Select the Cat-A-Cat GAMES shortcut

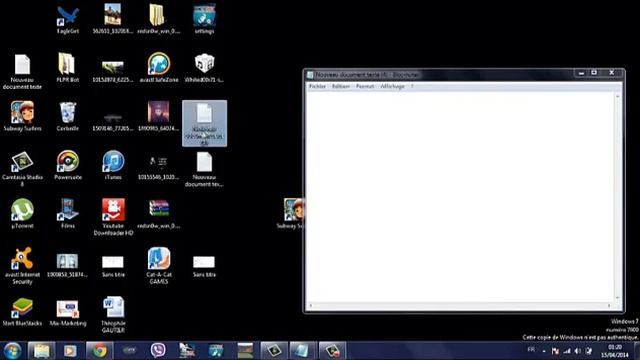tap(159, 266)
